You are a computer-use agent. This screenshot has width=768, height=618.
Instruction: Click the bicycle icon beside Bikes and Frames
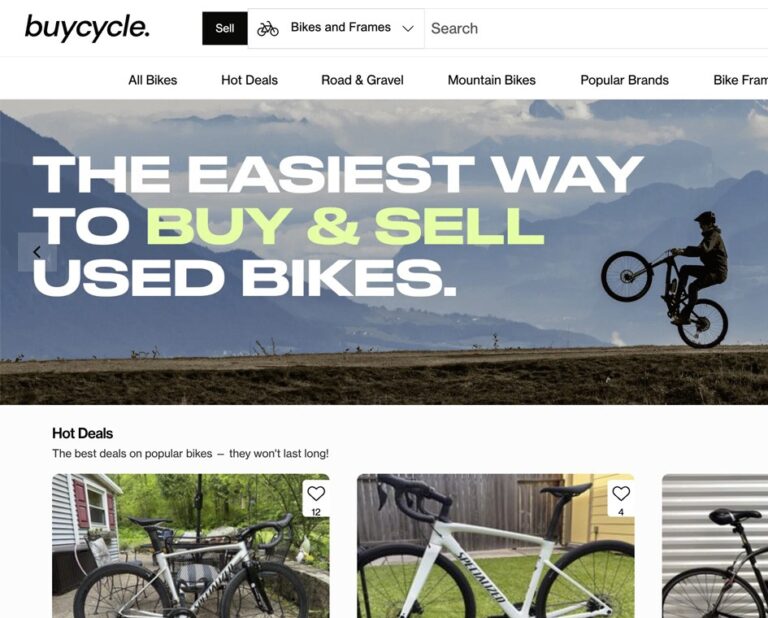pyautogui.click(x=268, y=29)
